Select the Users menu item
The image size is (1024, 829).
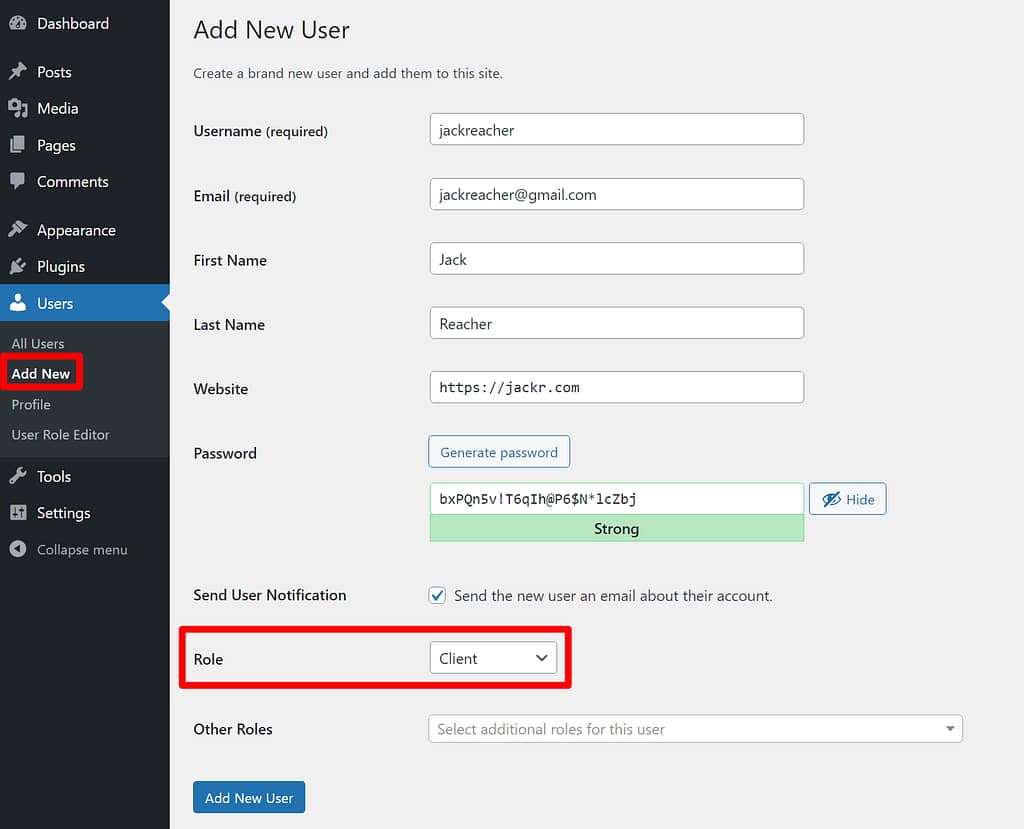[85, 302]
